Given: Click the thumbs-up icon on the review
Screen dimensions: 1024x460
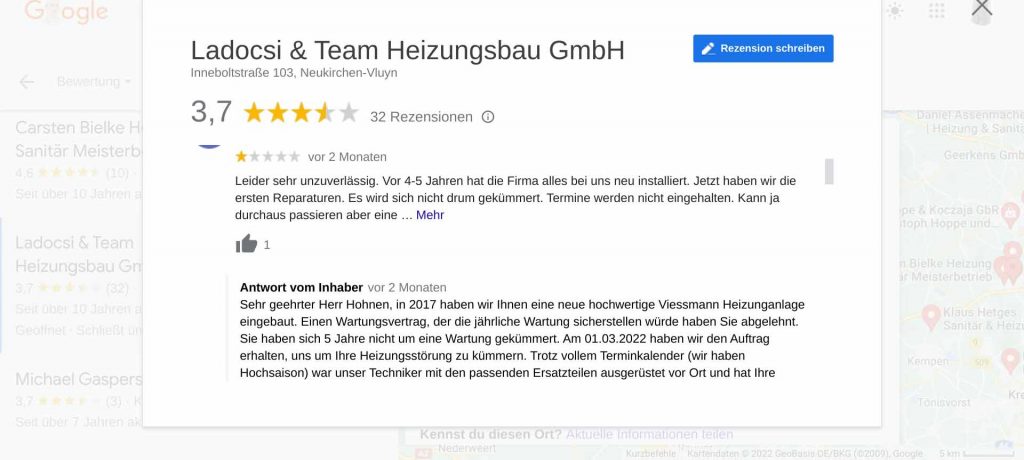Looking at the screenshot, I should 246,244.
